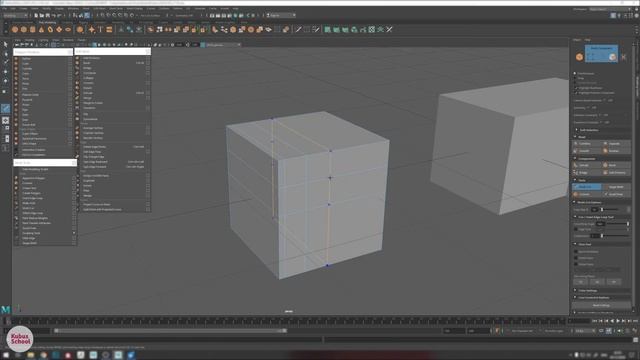The width and height of the screenshot is (640, 360).
Task: Select the Move tool in toolbox
Action: pos(5,72)
